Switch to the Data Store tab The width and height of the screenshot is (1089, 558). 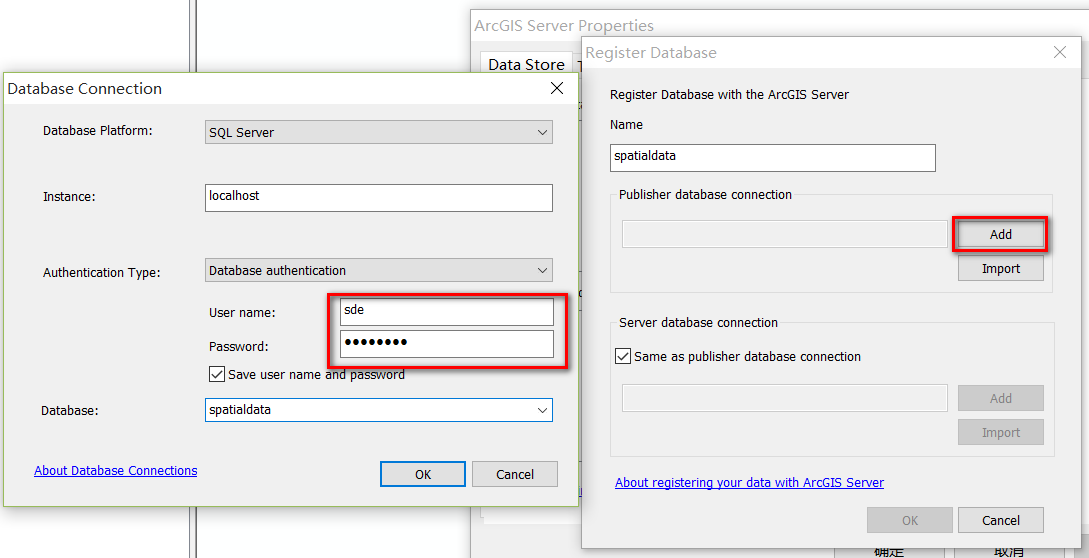pyautogui.click(x=526, y=64)
